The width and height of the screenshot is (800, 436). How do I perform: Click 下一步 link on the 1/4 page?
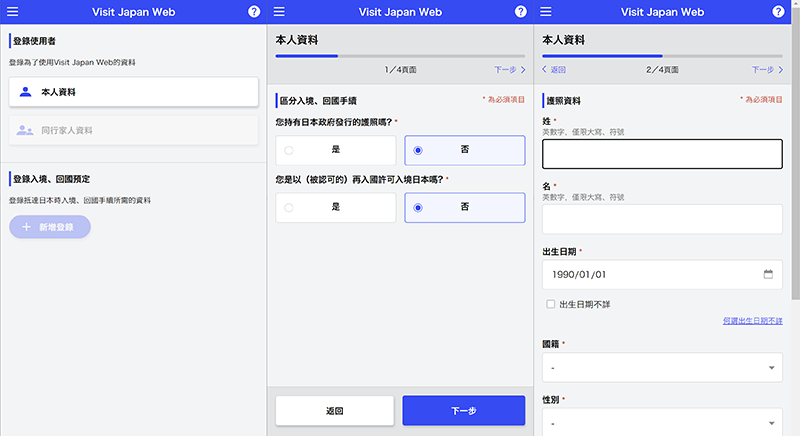[509, 69]
